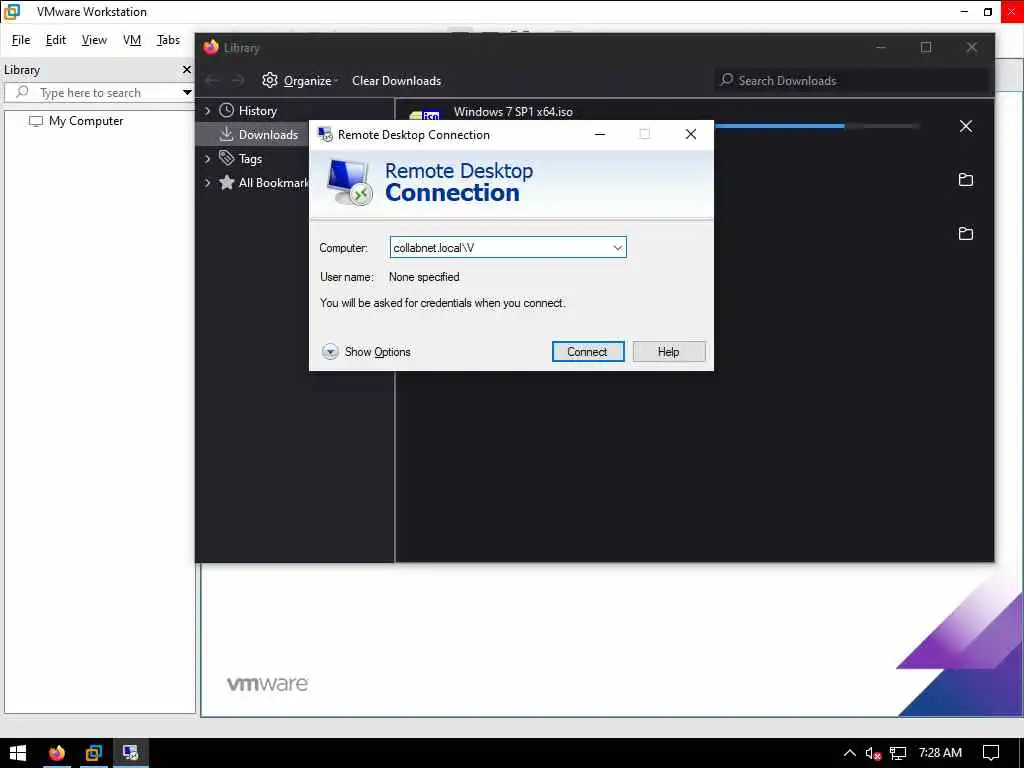The width and height of the screenshot is (1024, 768).
Task: Click the VMware library search box
Action: click(x=98, y=92)
